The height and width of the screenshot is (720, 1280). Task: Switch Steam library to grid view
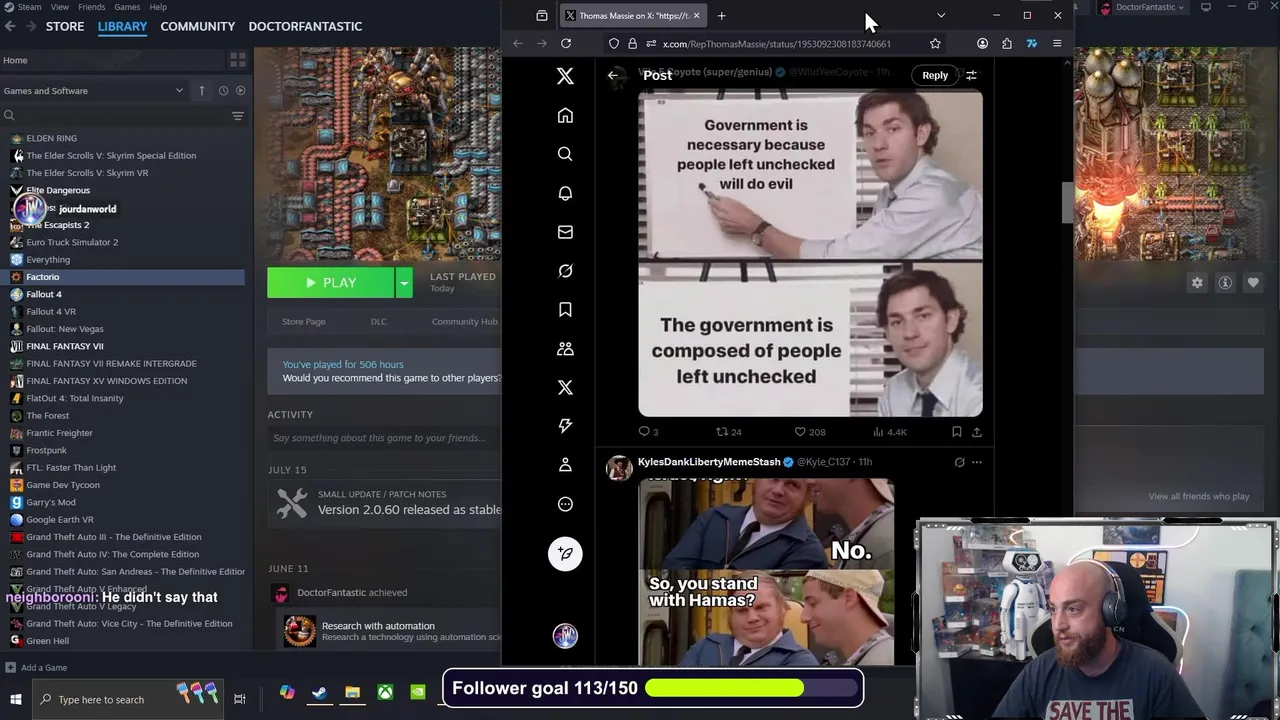(238, 61)
